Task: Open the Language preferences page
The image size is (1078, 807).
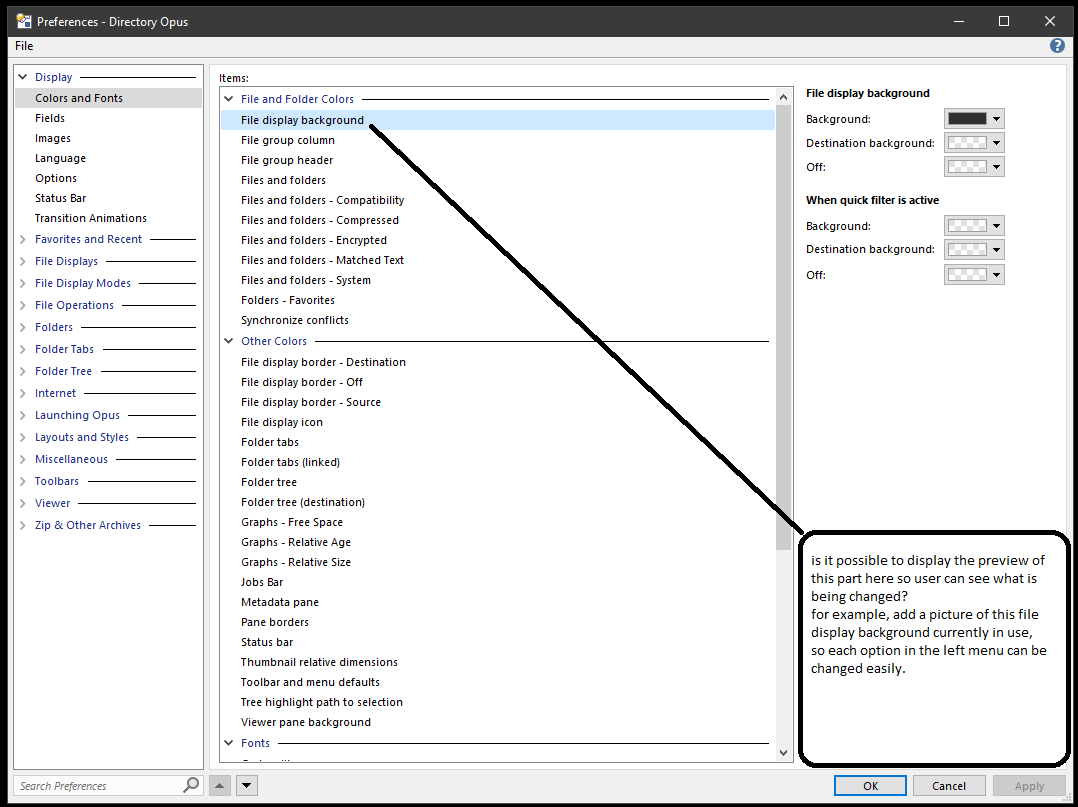Action: [60, 158]
